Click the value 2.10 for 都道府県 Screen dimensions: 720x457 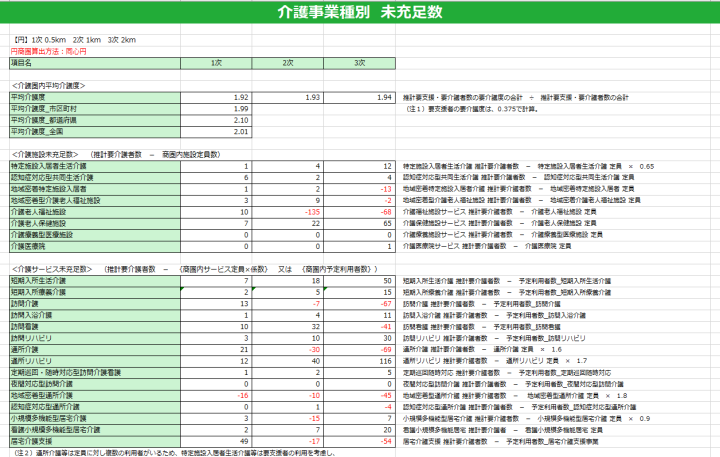[216, 120]
